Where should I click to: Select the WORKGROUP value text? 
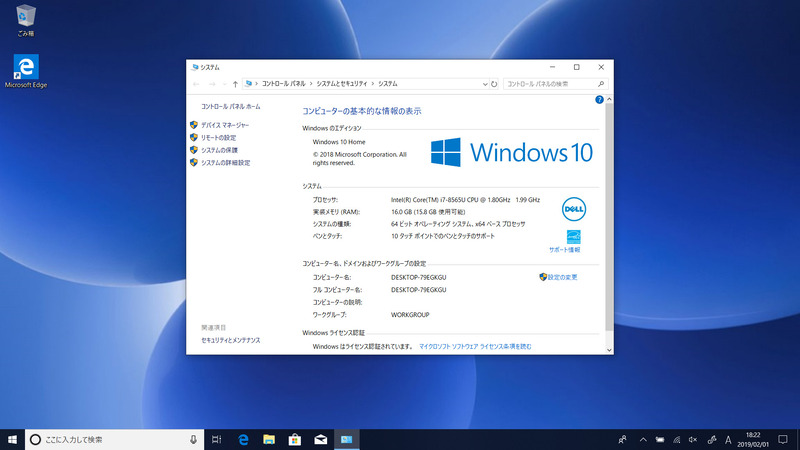(410, 315)
